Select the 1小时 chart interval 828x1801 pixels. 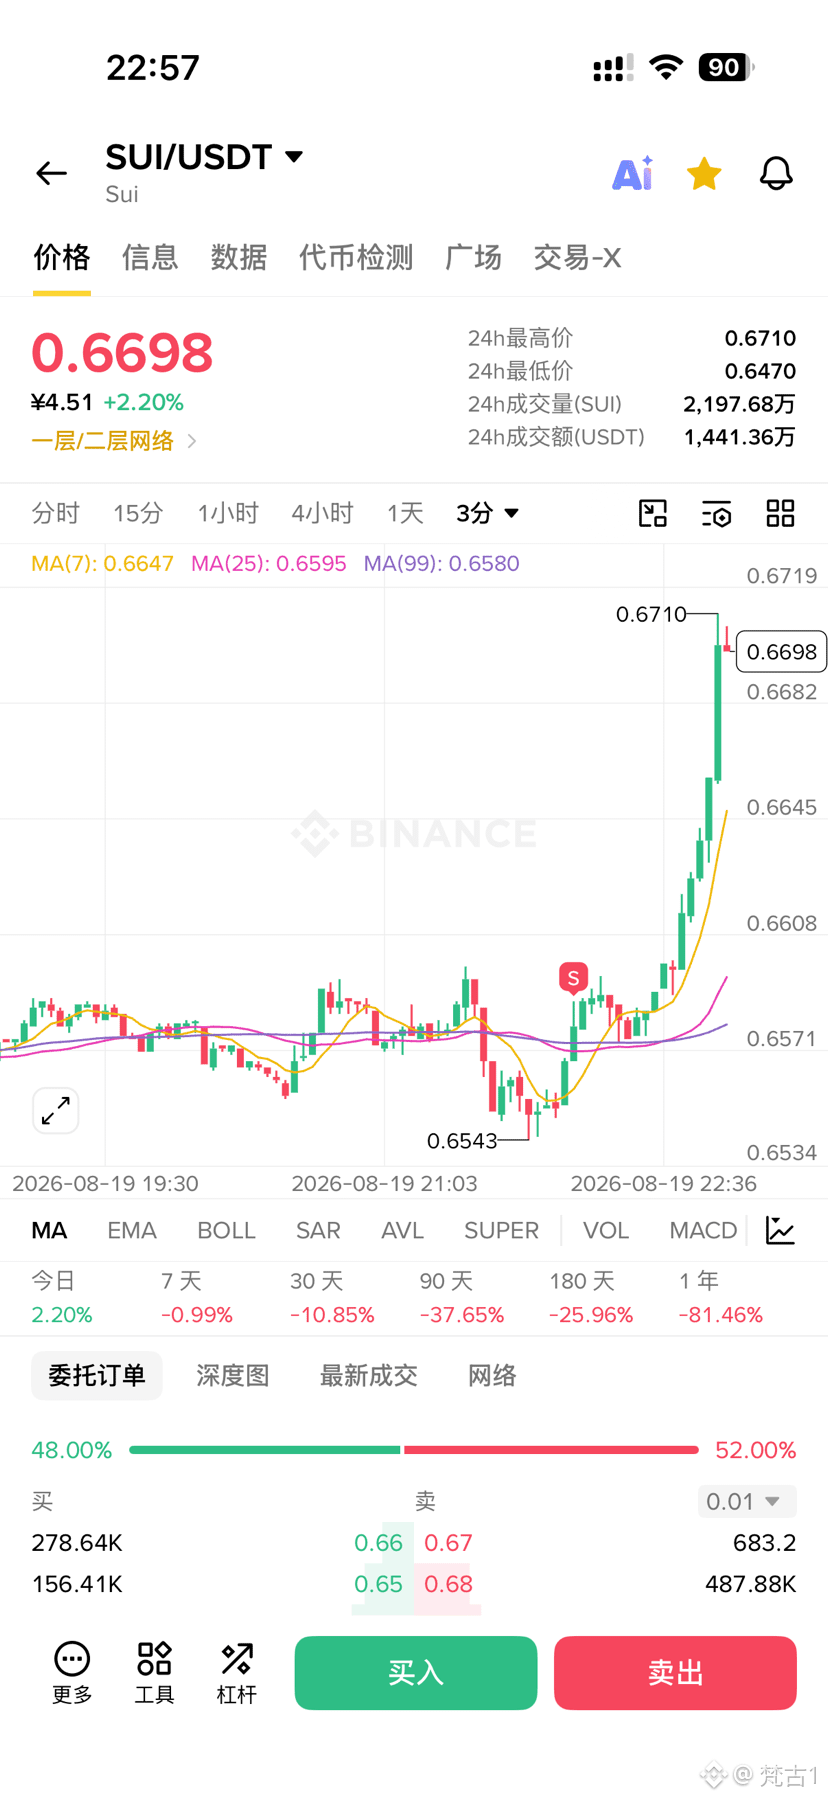[x=228, y=513]
